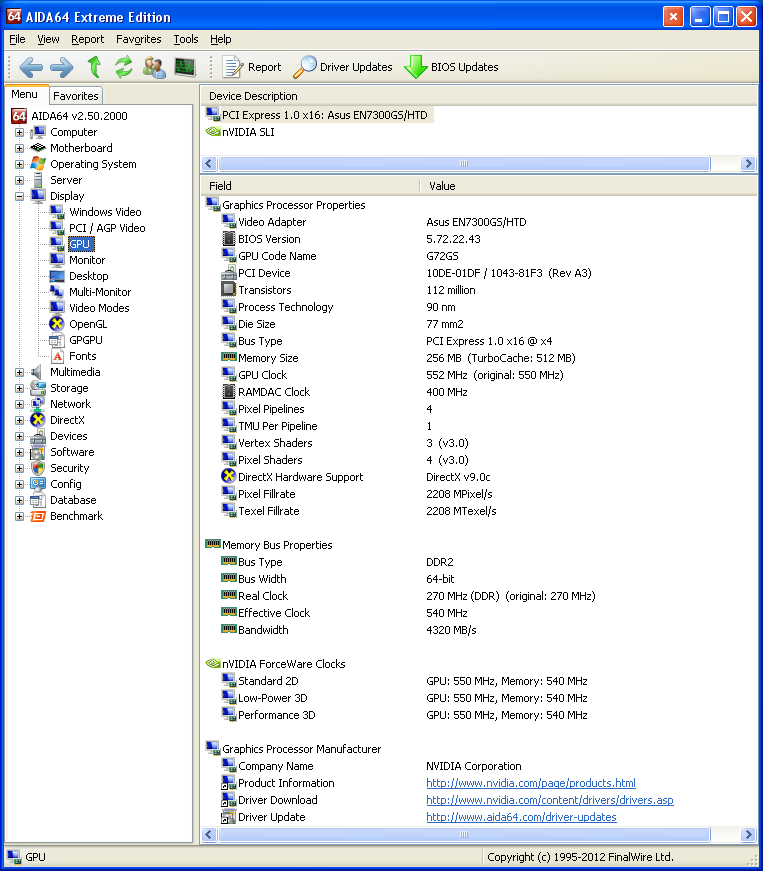This screenshot has width=763, height=871.
Task: Click the Operating System Windows flag icon
Action: [x=38, y=164]
